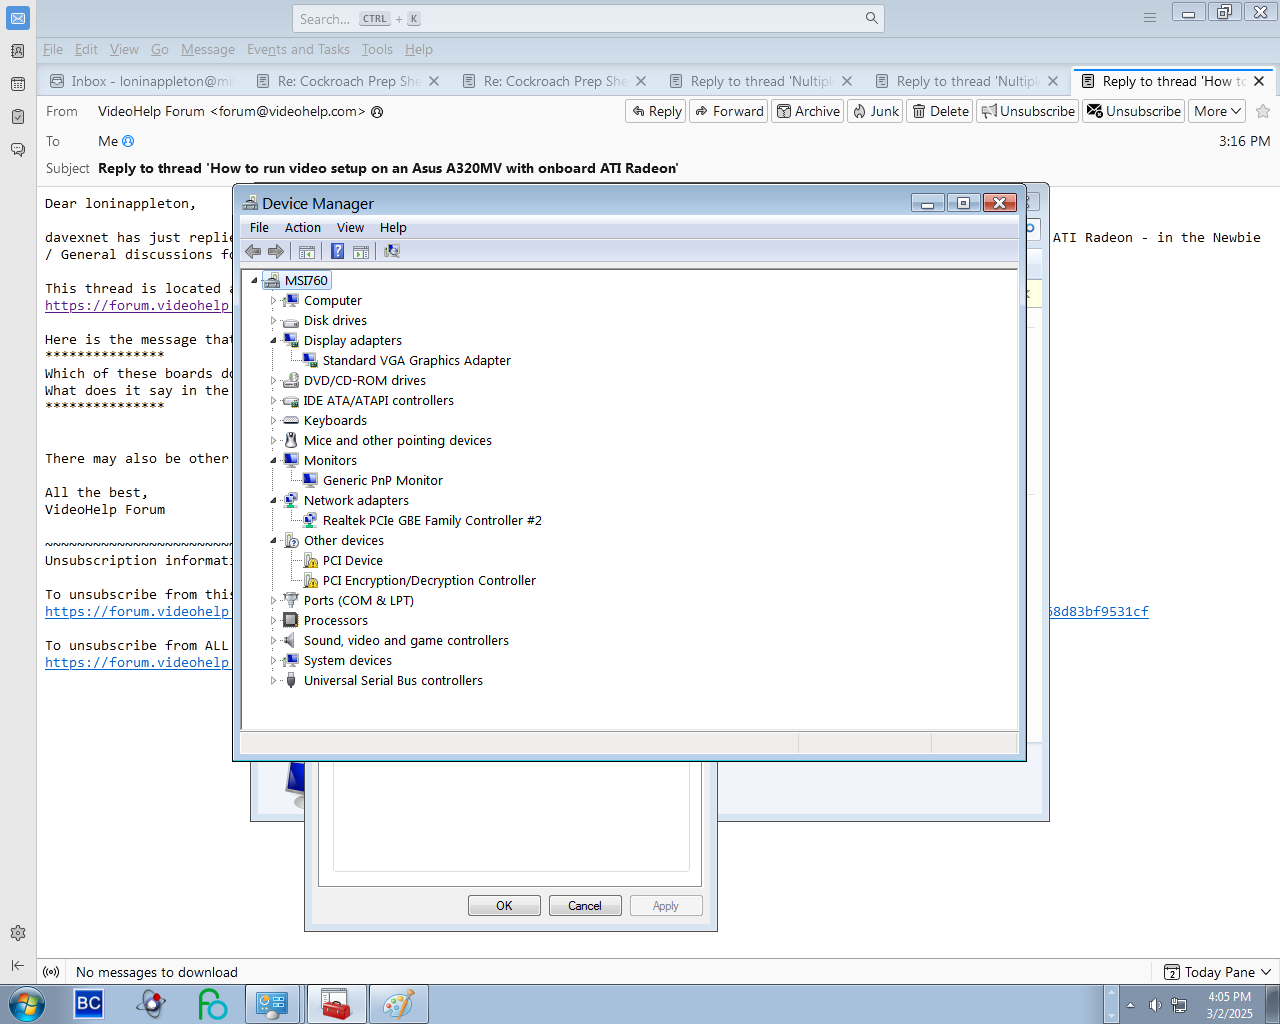Viewport: 1280px width, 1024px height.
Task: Expand DVD/CD-ROM drives category
Action: tap(273, 380)
